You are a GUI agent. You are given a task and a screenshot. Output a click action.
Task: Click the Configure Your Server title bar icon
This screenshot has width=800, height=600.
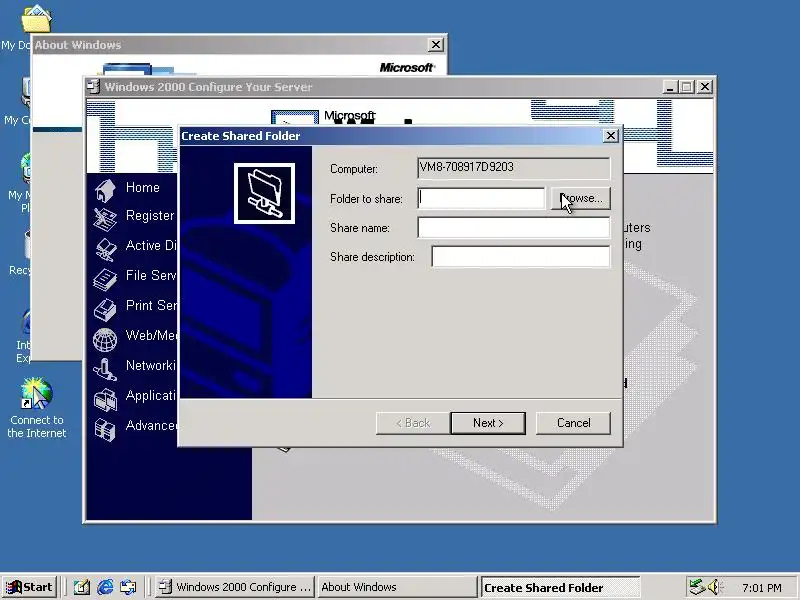click(x=93, y=87)
